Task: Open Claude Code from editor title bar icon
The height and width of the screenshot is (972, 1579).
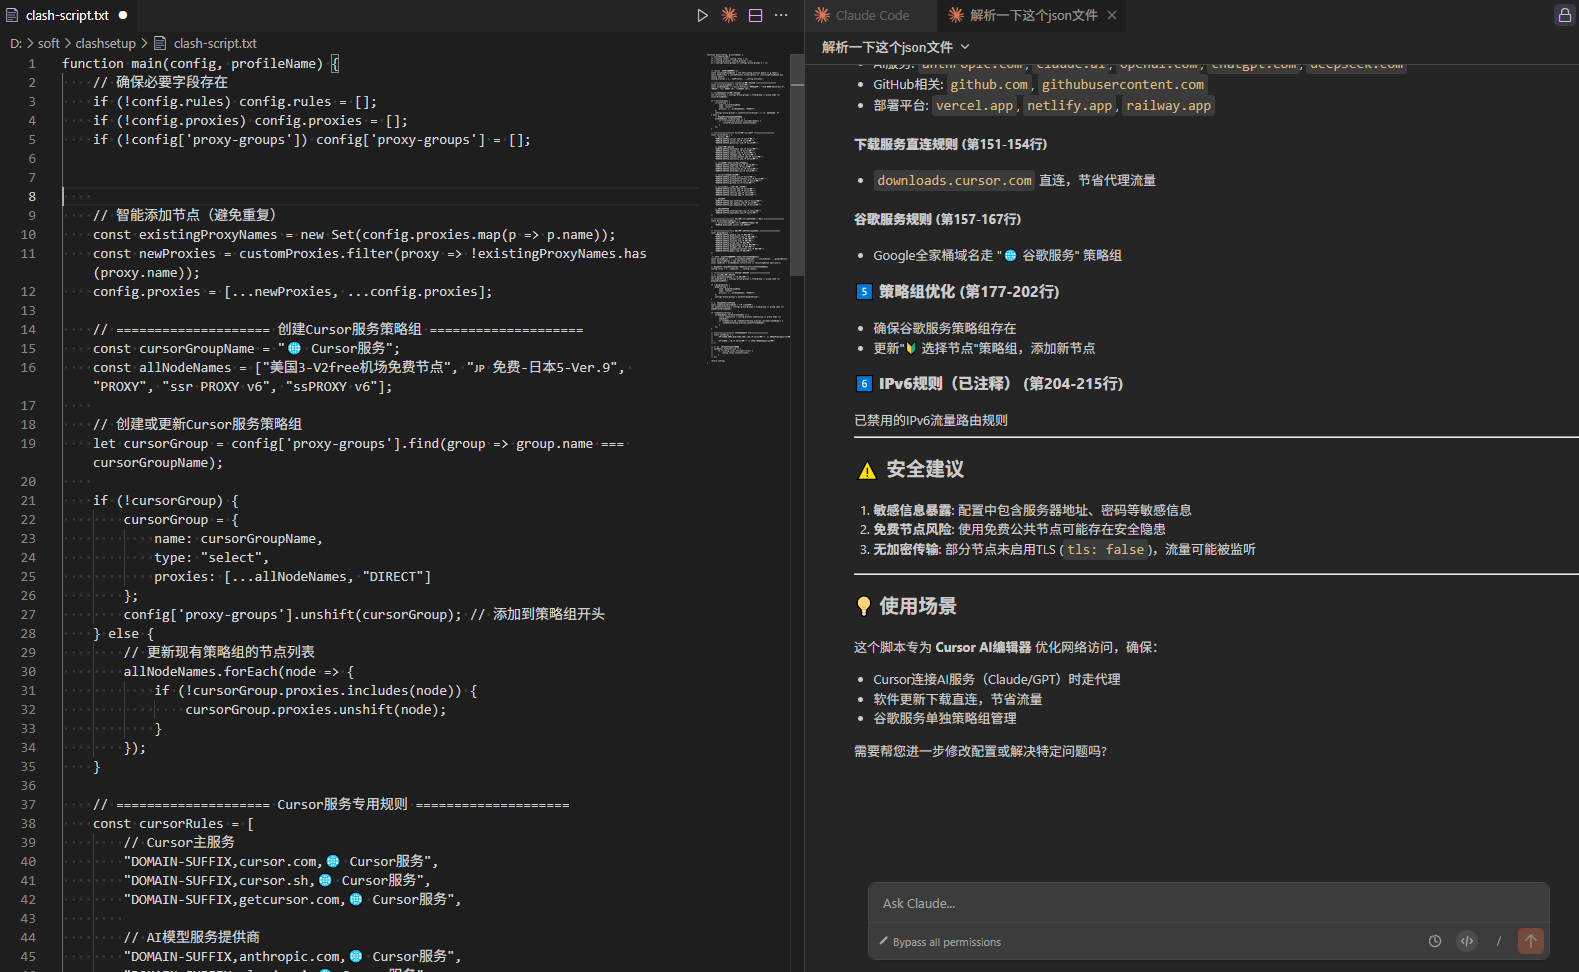Action: pos(729,15)
